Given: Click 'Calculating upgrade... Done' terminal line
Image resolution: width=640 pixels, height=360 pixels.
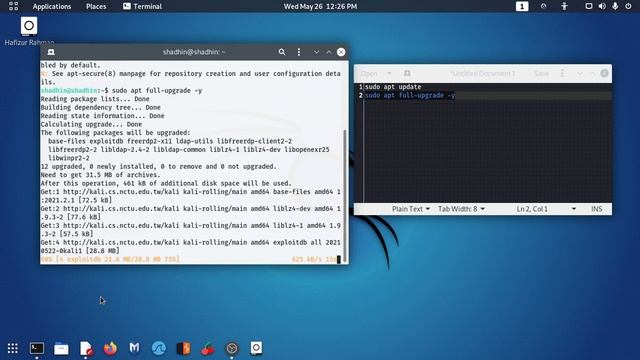Looking at the screenshot, I should (91, 124).
